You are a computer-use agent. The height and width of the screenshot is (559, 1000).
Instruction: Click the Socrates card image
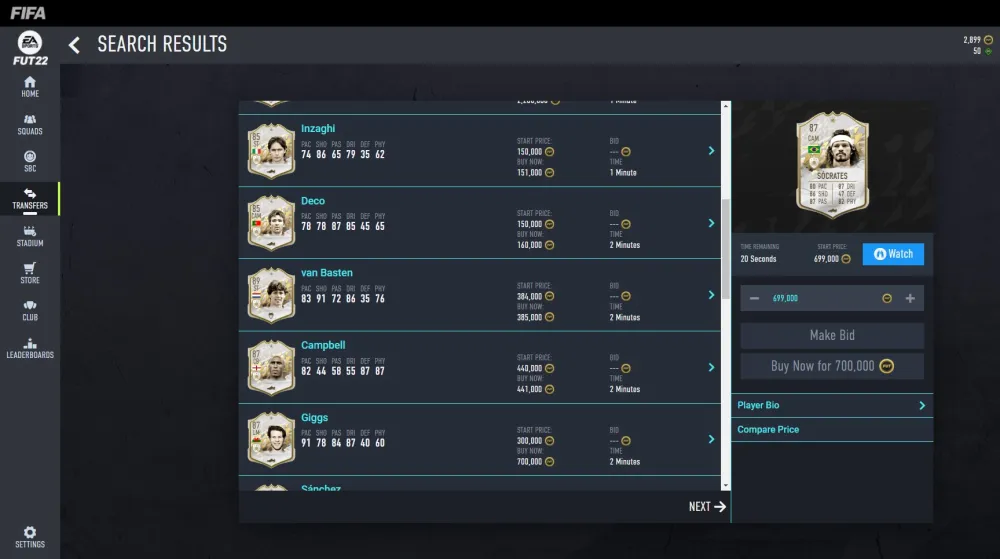pos(832,166)
